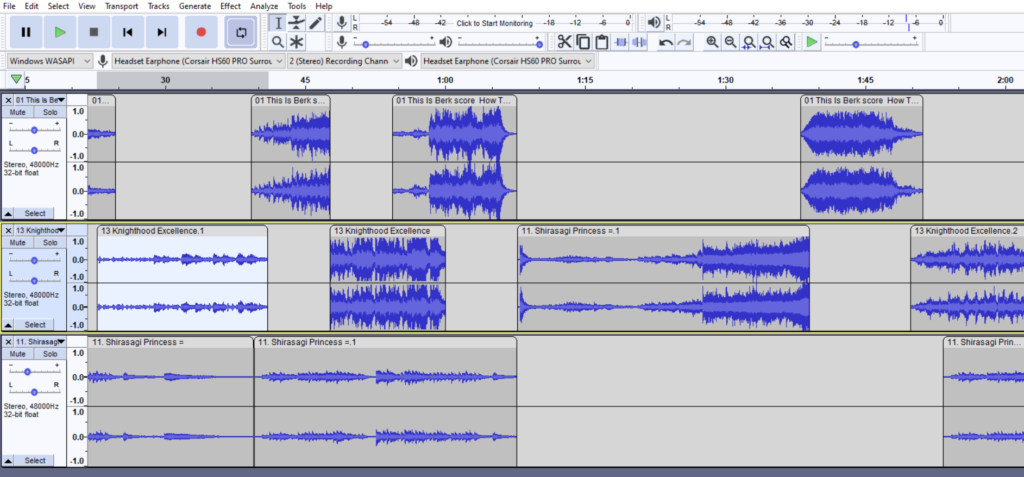Select the Draw (pencil) tool

pos(315,23)
